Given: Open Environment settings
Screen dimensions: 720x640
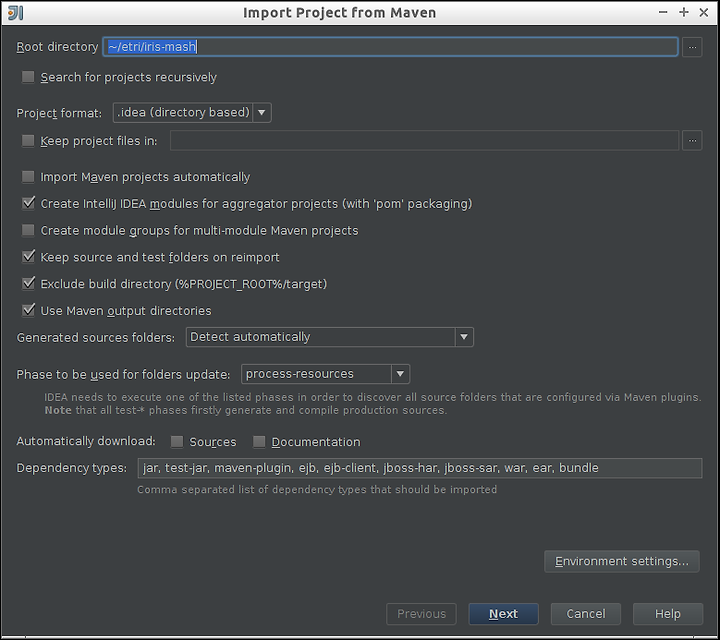Looking at the screenshot, I should click(622, 561).
